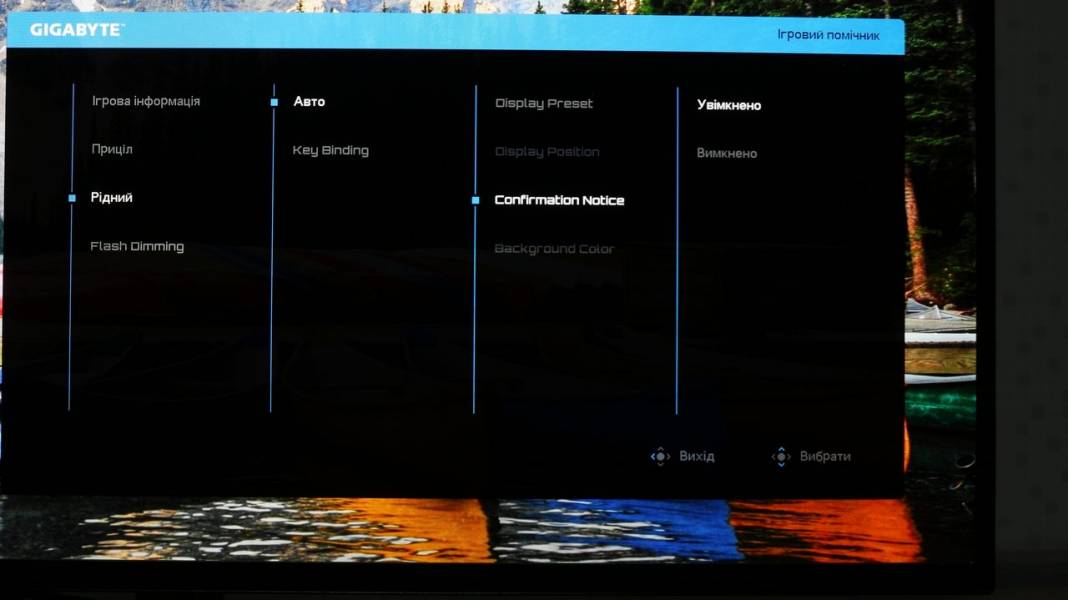The image size is (1068, 600).
Task: Select the Рідний menu entry
Action: [112, 198]
